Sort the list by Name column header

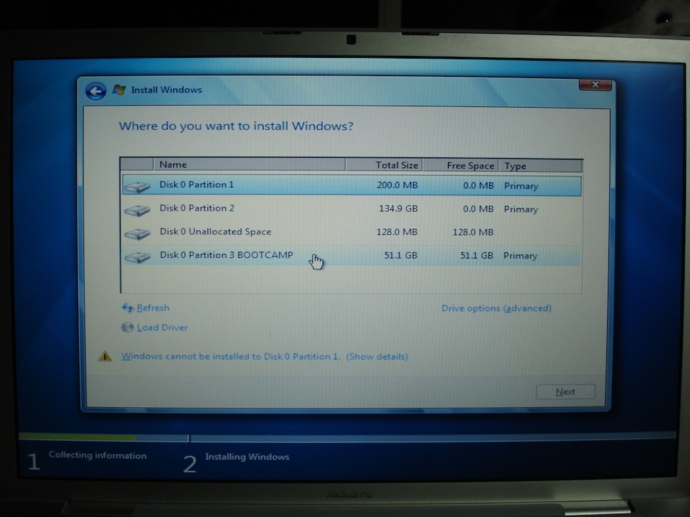pos(250,165)
